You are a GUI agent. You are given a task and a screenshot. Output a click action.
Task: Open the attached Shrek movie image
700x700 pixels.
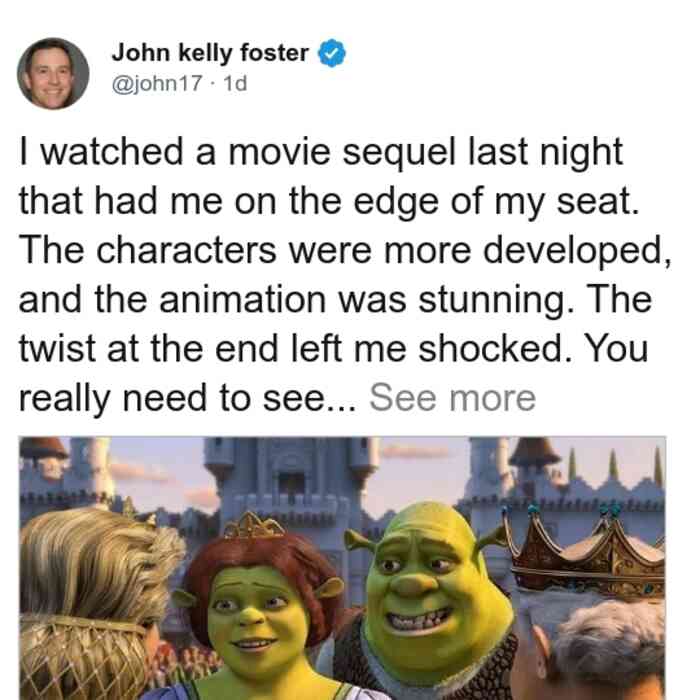342,568
